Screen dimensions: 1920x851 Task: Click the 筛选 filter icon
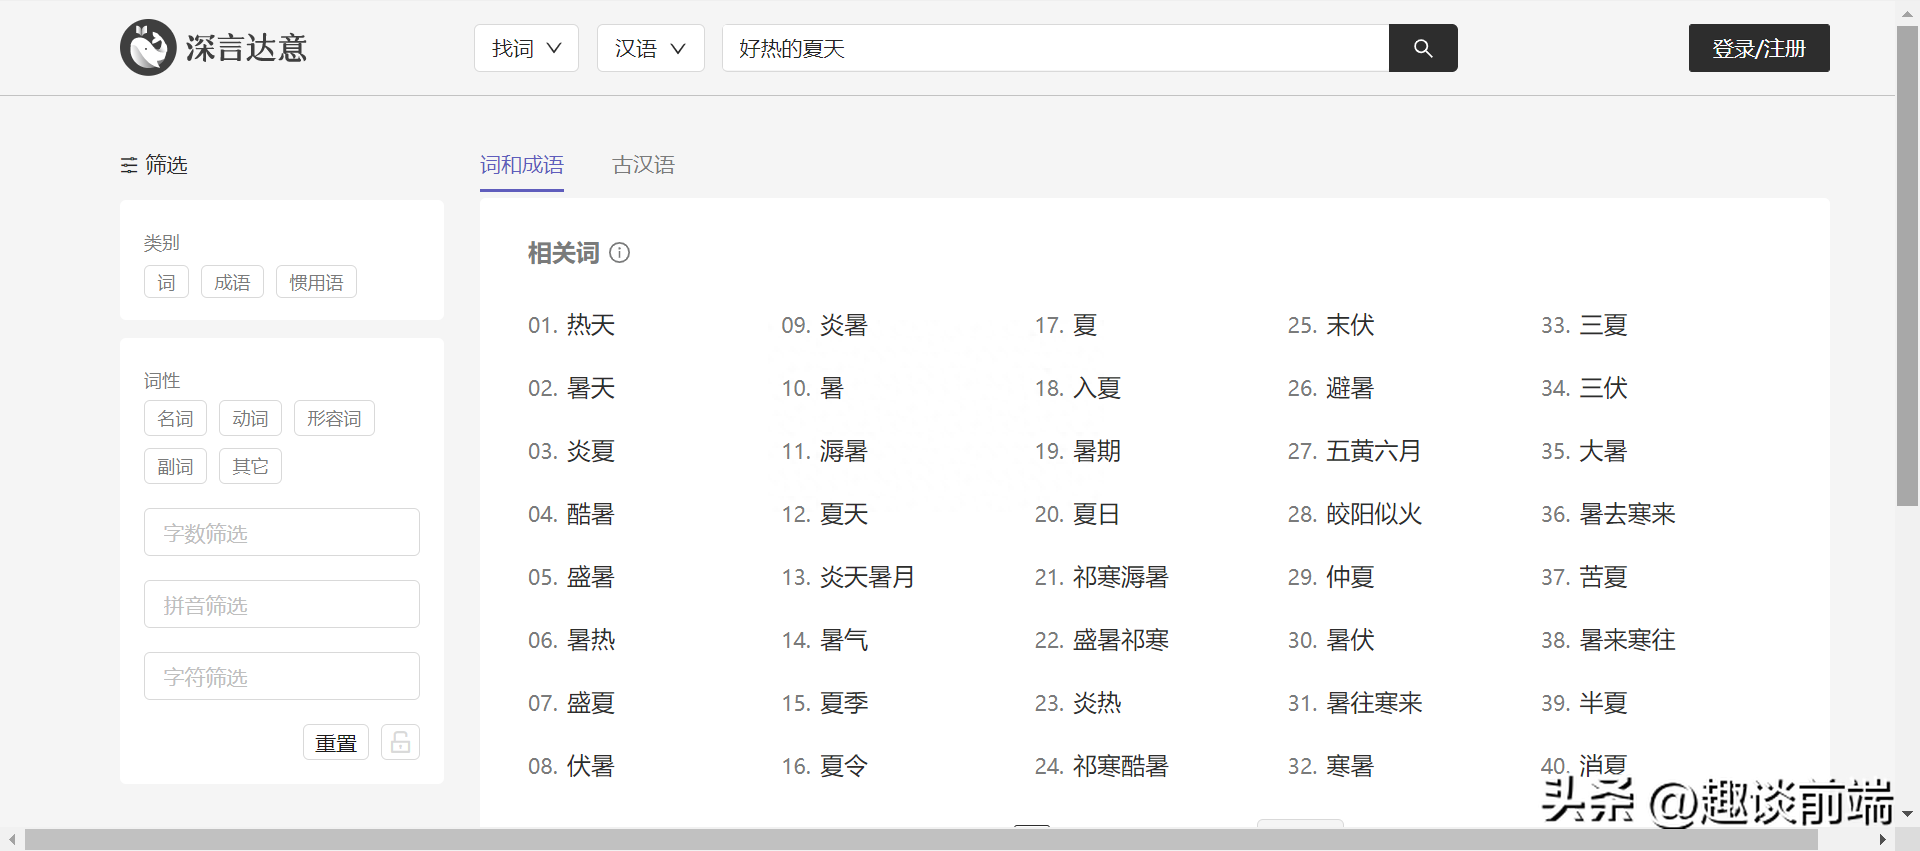(x=129, y=165)
